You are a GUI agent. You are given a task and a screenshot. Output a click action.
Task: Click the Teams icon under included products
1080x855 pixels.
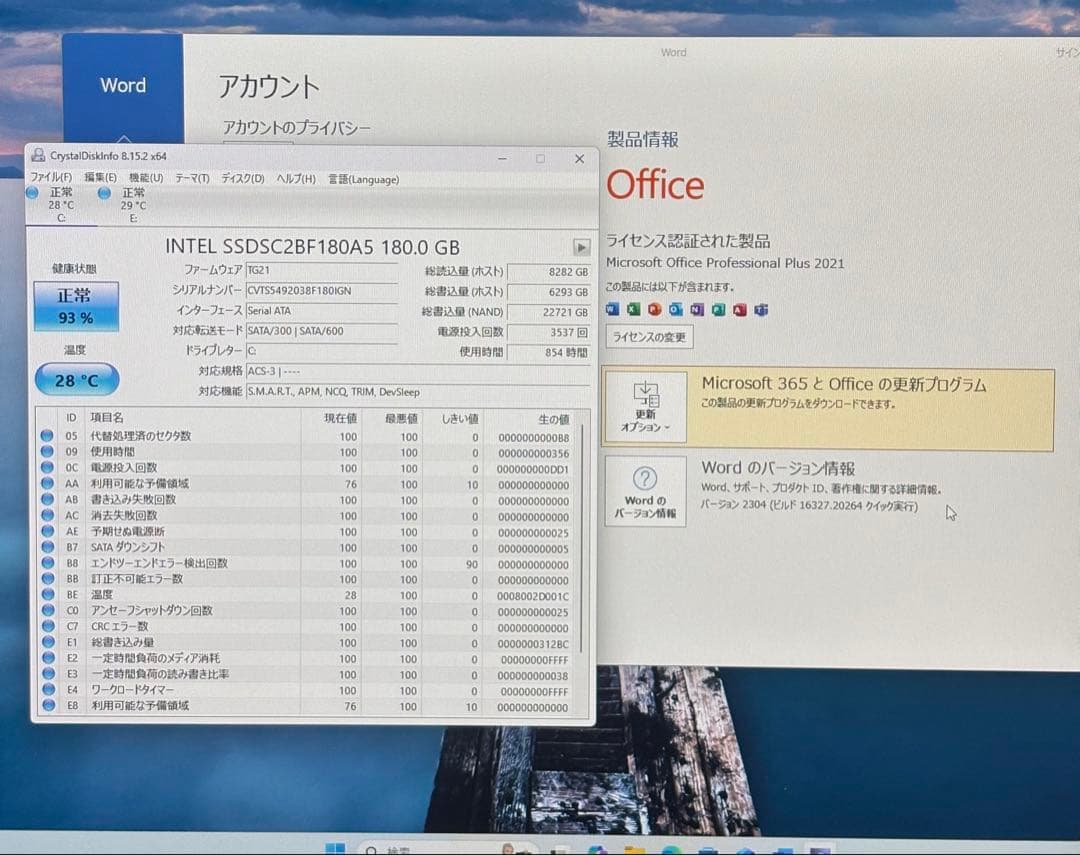pyautogui.click(x=761, y=309)
